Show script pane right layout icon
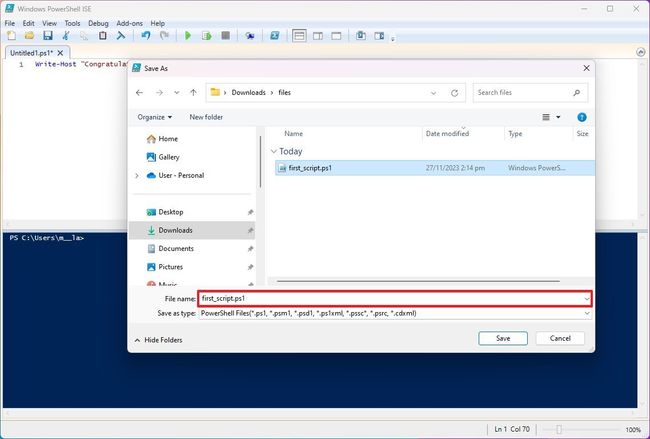 click(318, 36)
